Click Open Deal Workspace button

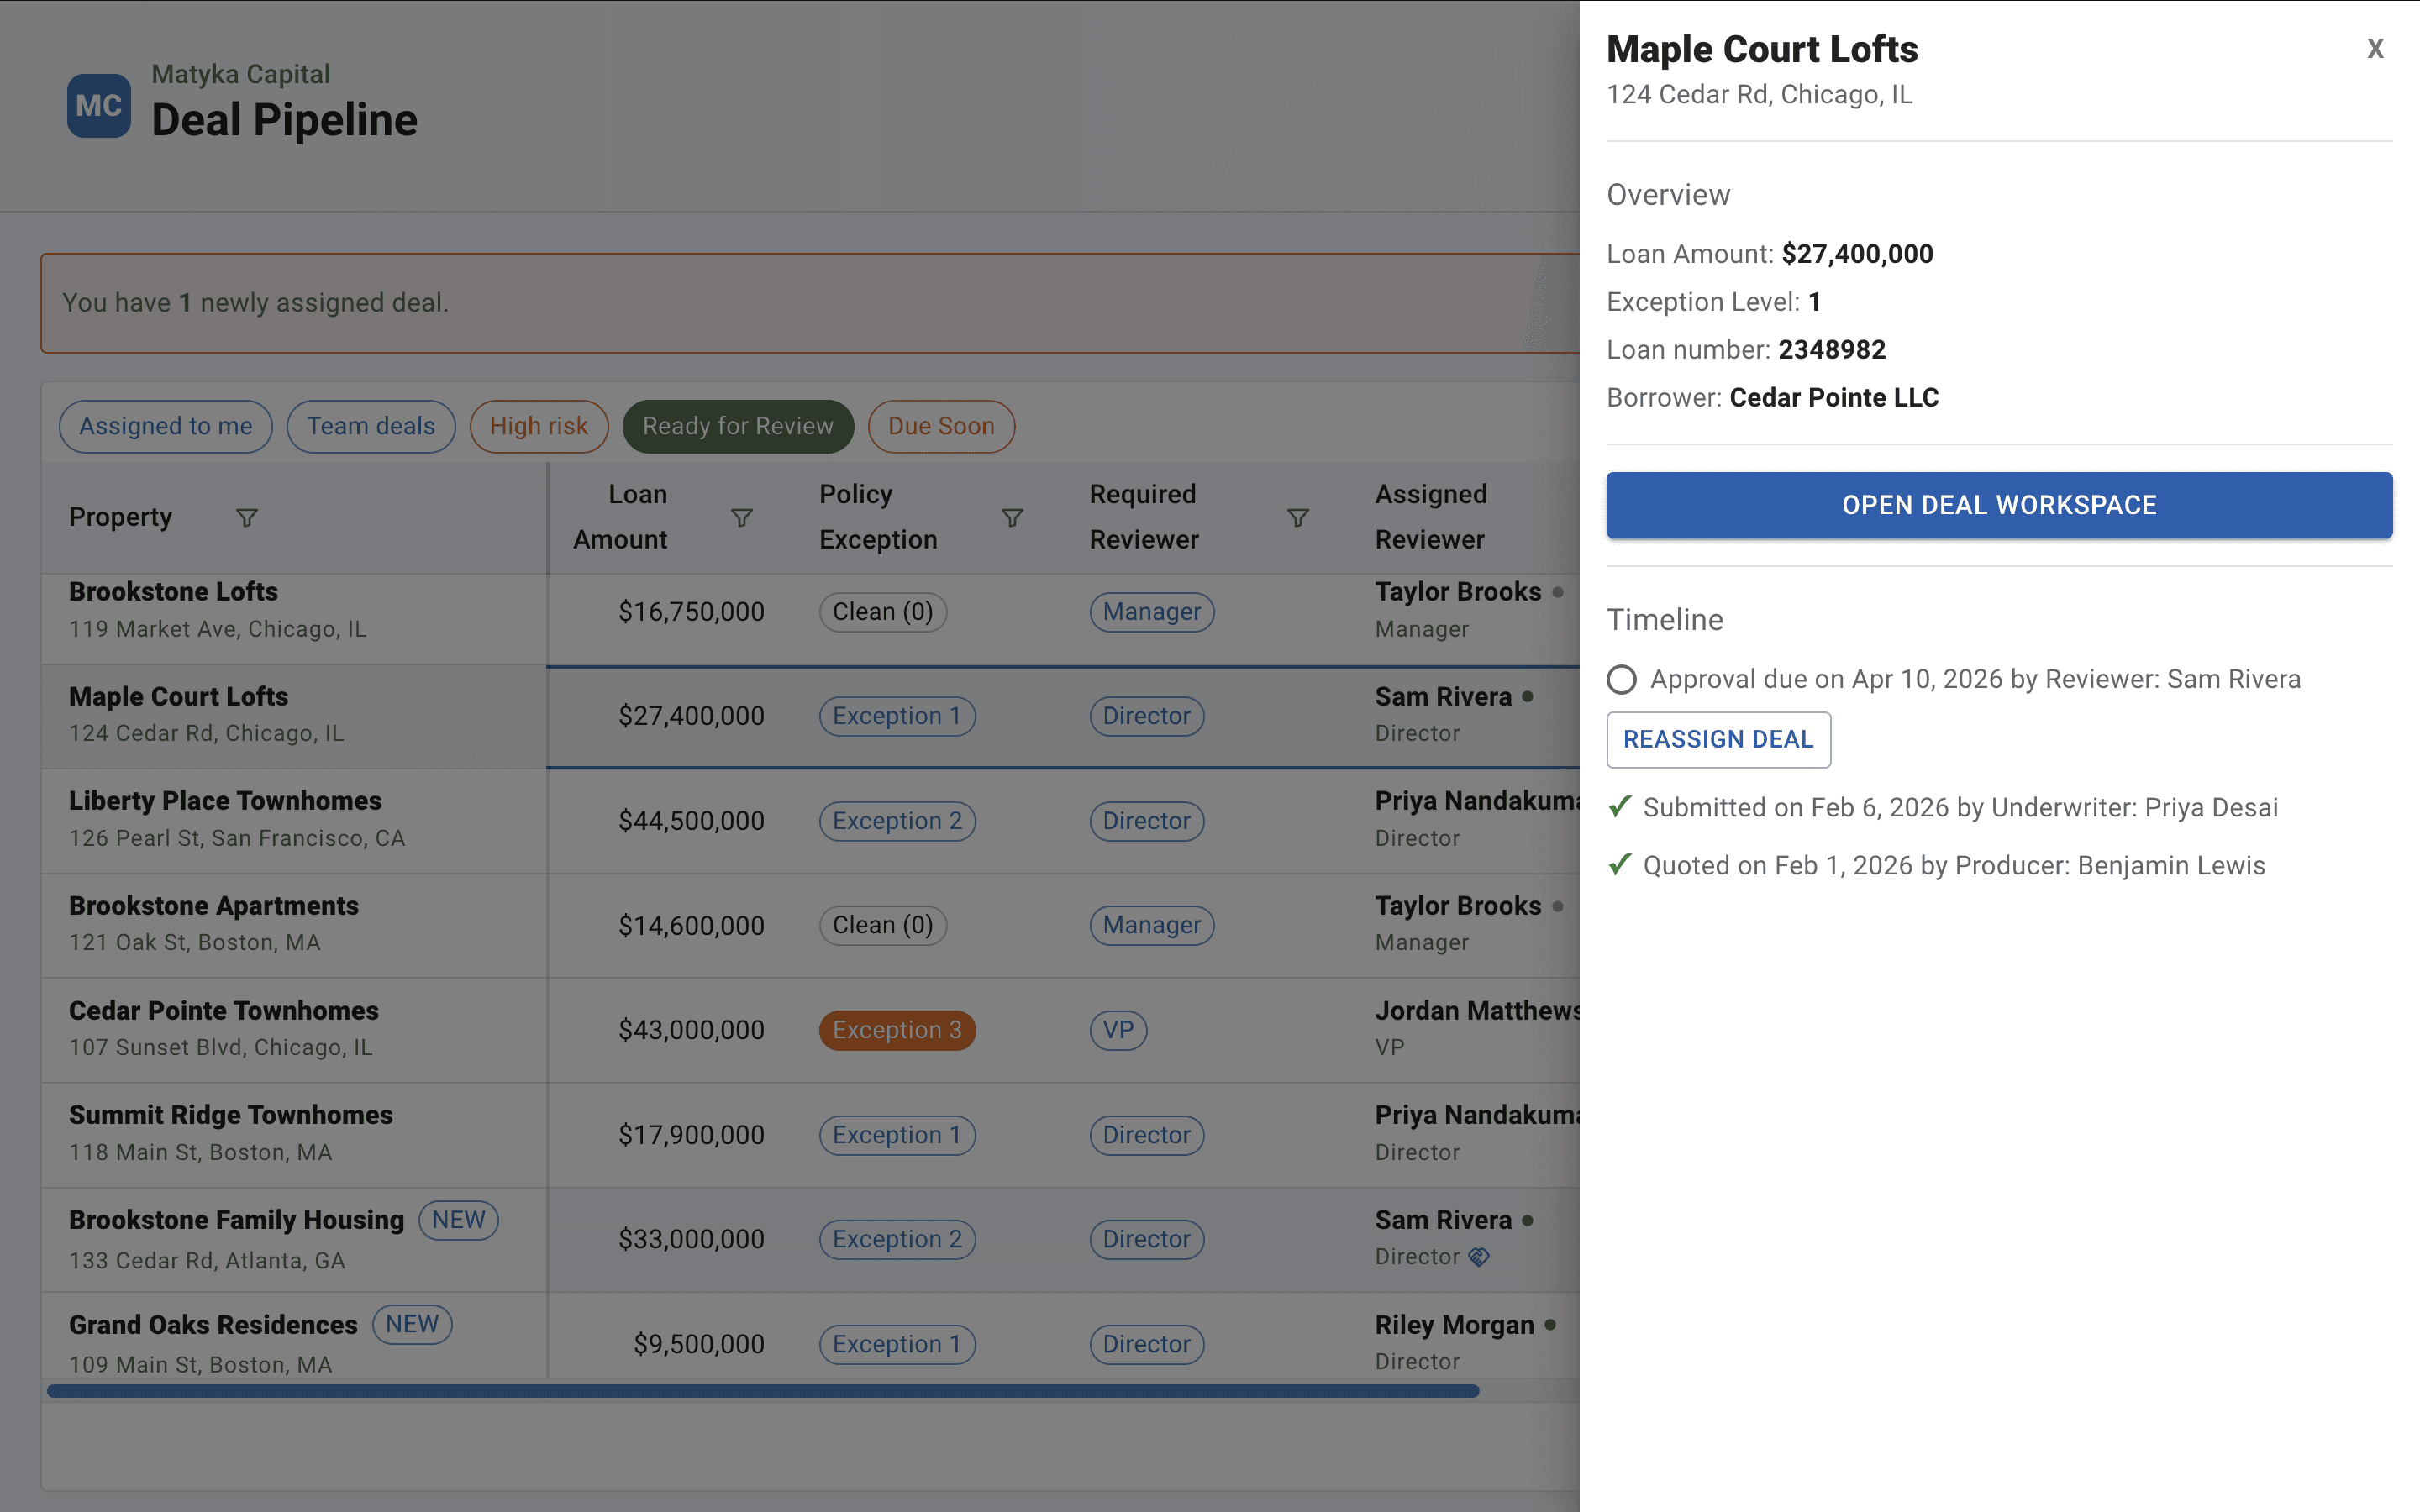click(1998, 505)
